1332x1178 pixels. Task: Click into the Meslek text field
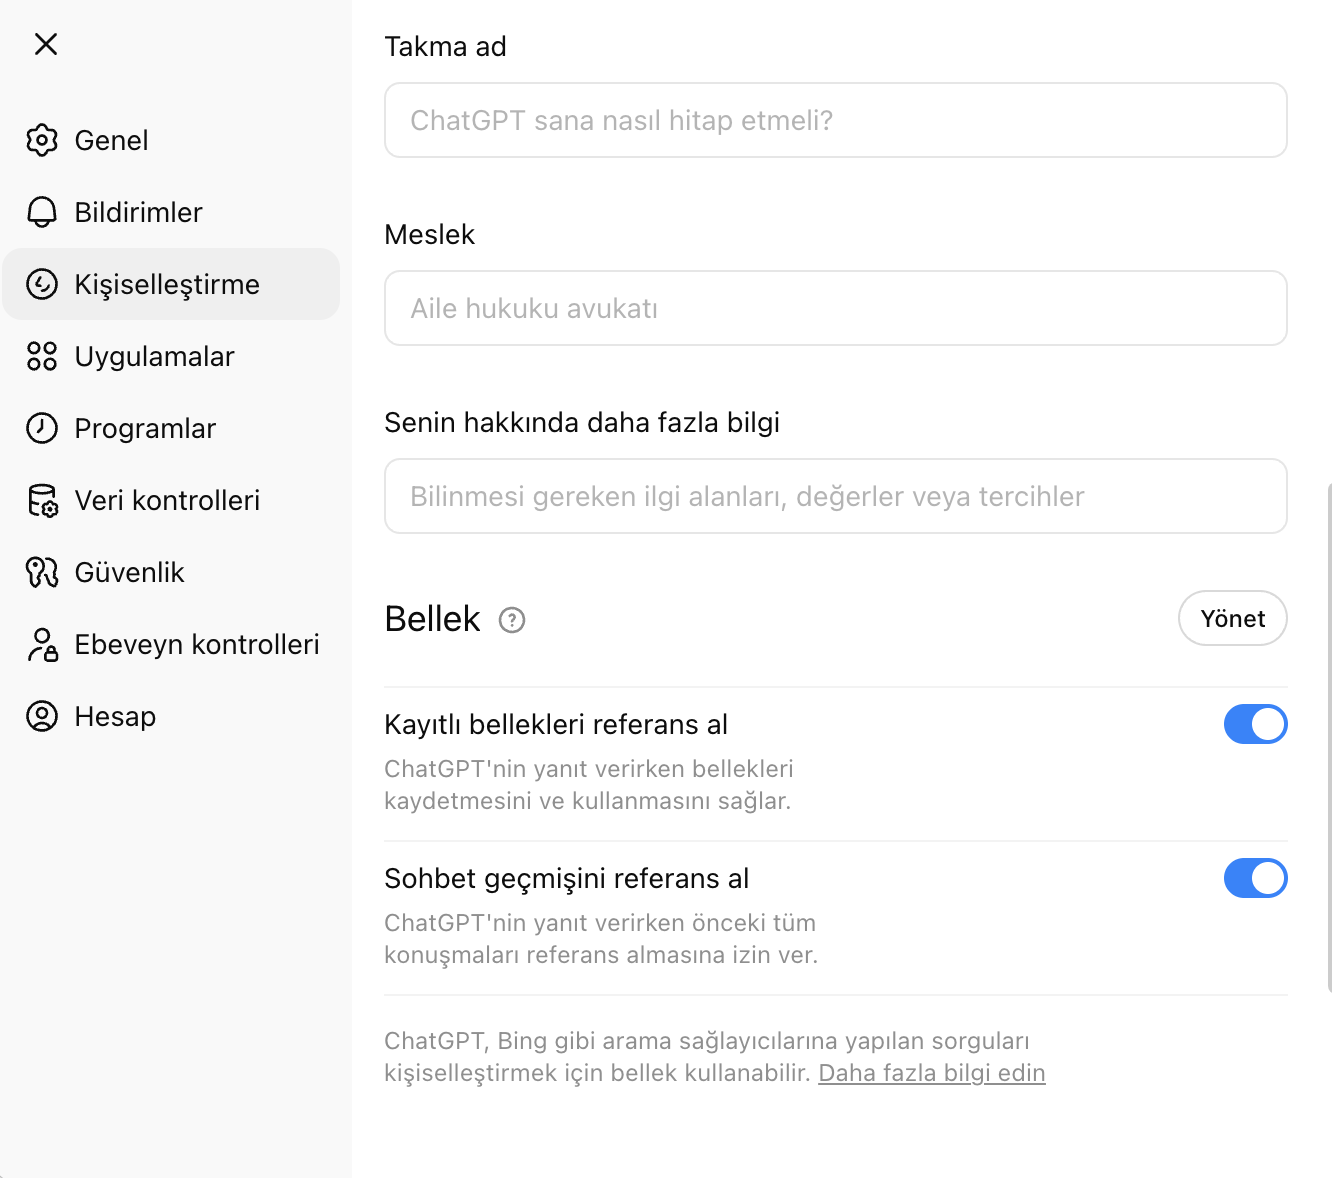[x=835, y=308]
